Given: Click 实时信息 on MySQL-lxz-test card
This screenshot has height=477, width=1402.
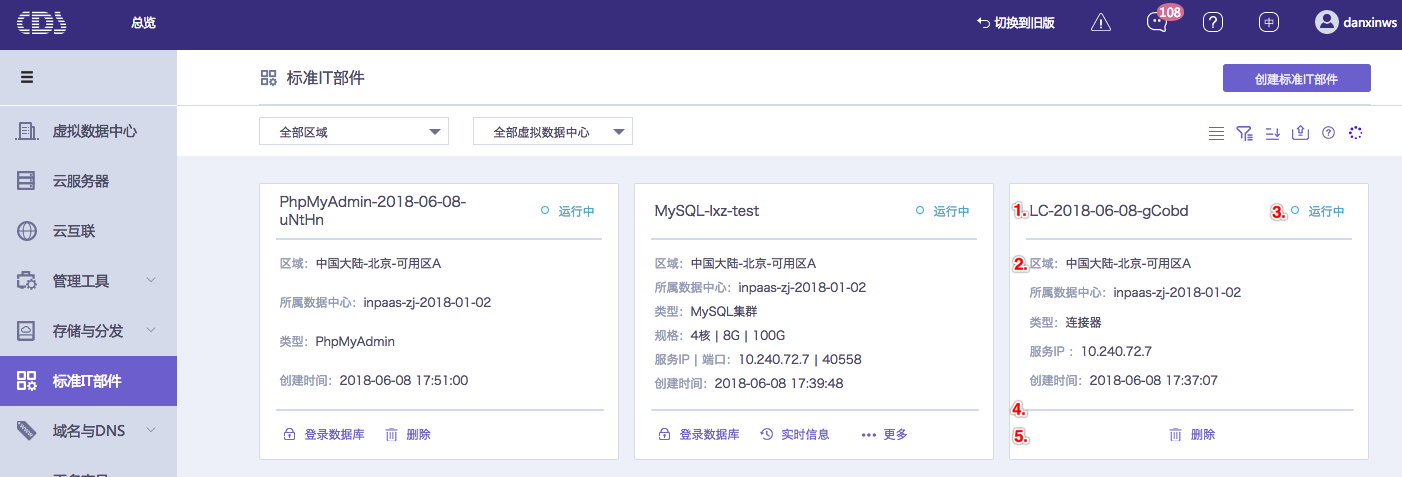Looking at the screenshot, I should pos(805,434).
